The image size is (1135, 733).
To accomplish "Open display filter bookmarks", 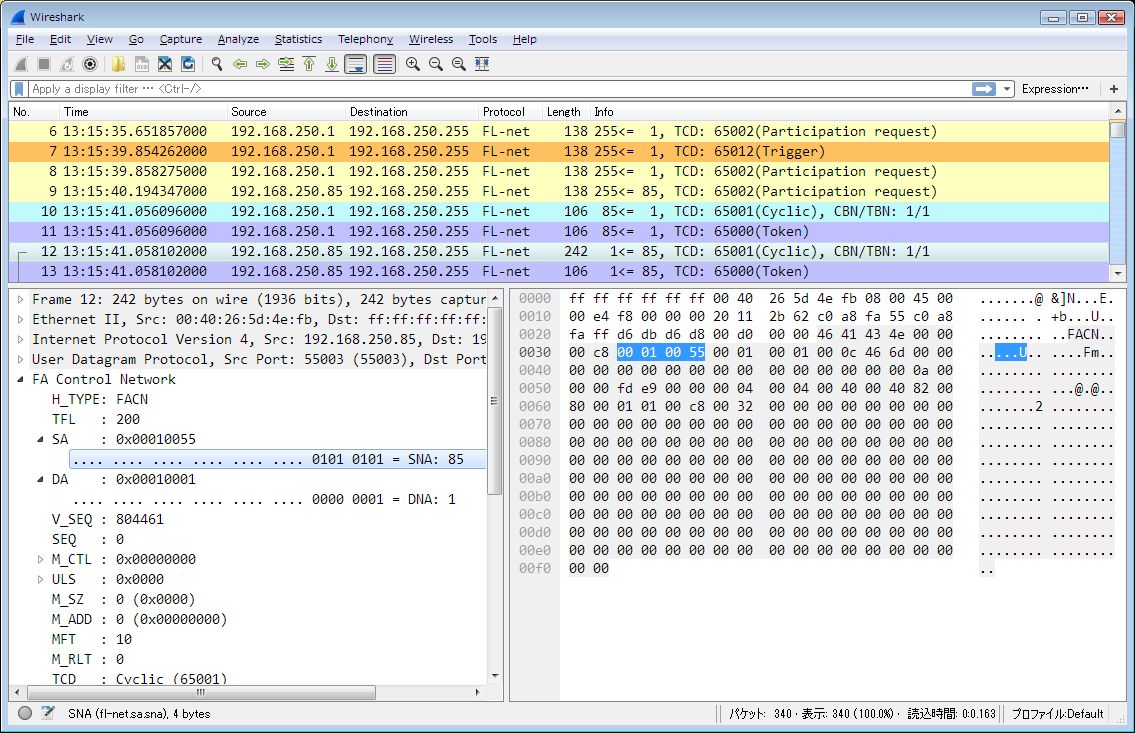I will [20, 89].
